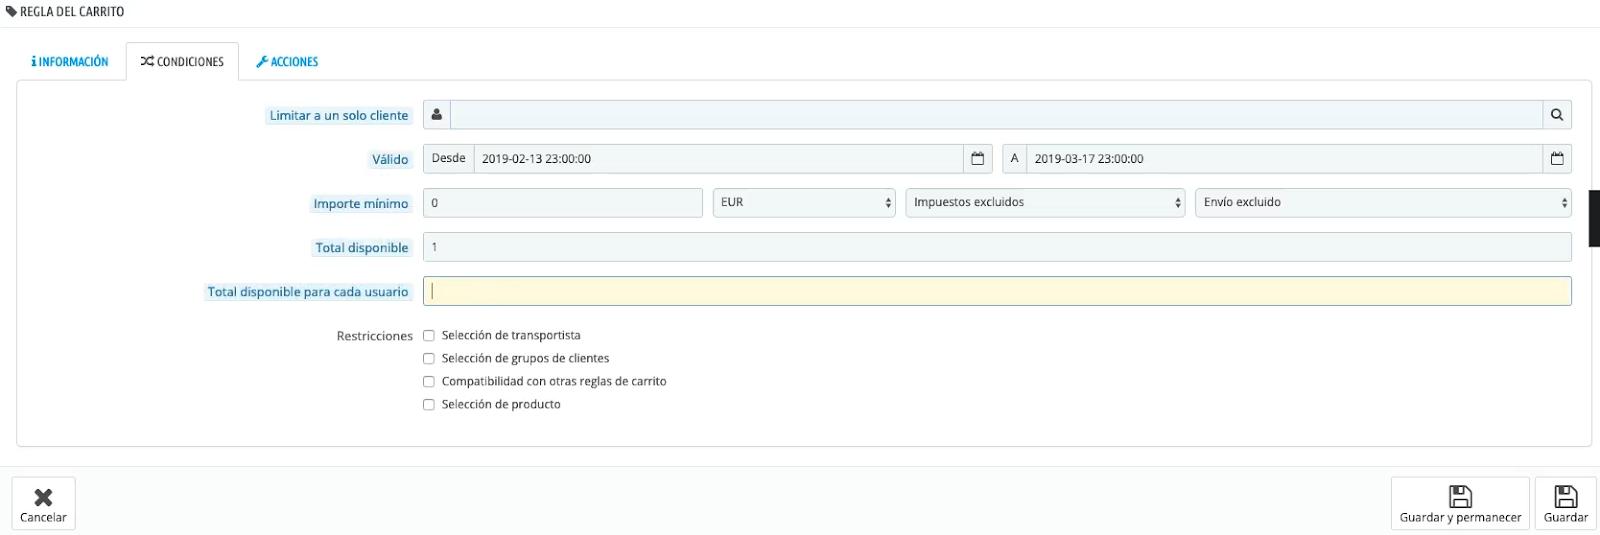The width and height of the screenshot is (1600, 535).
Task: Toggle Compatibilidad con otras reglas de carrito
Action: click(429, 382)
